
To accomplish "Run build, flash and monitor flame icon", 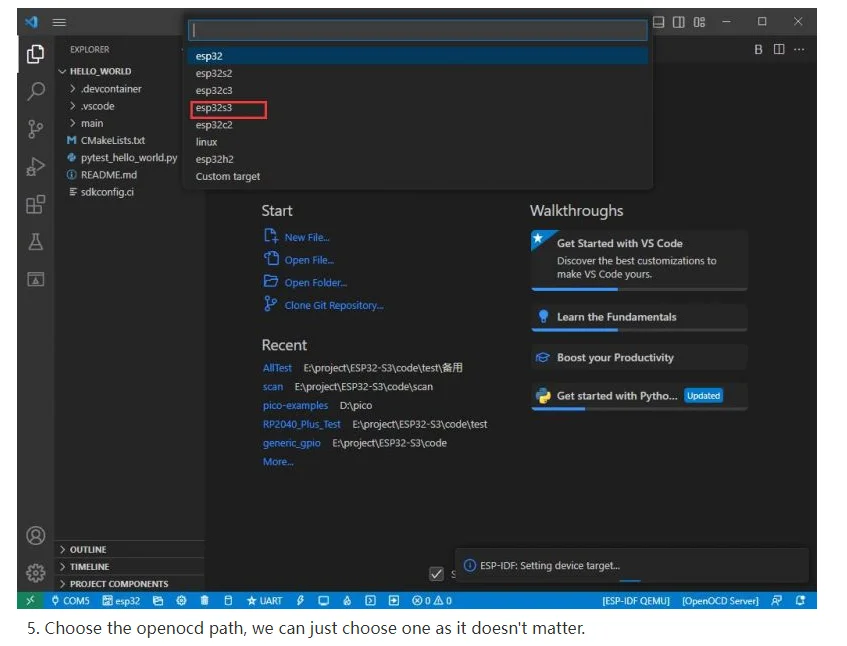I will point(347,601).
